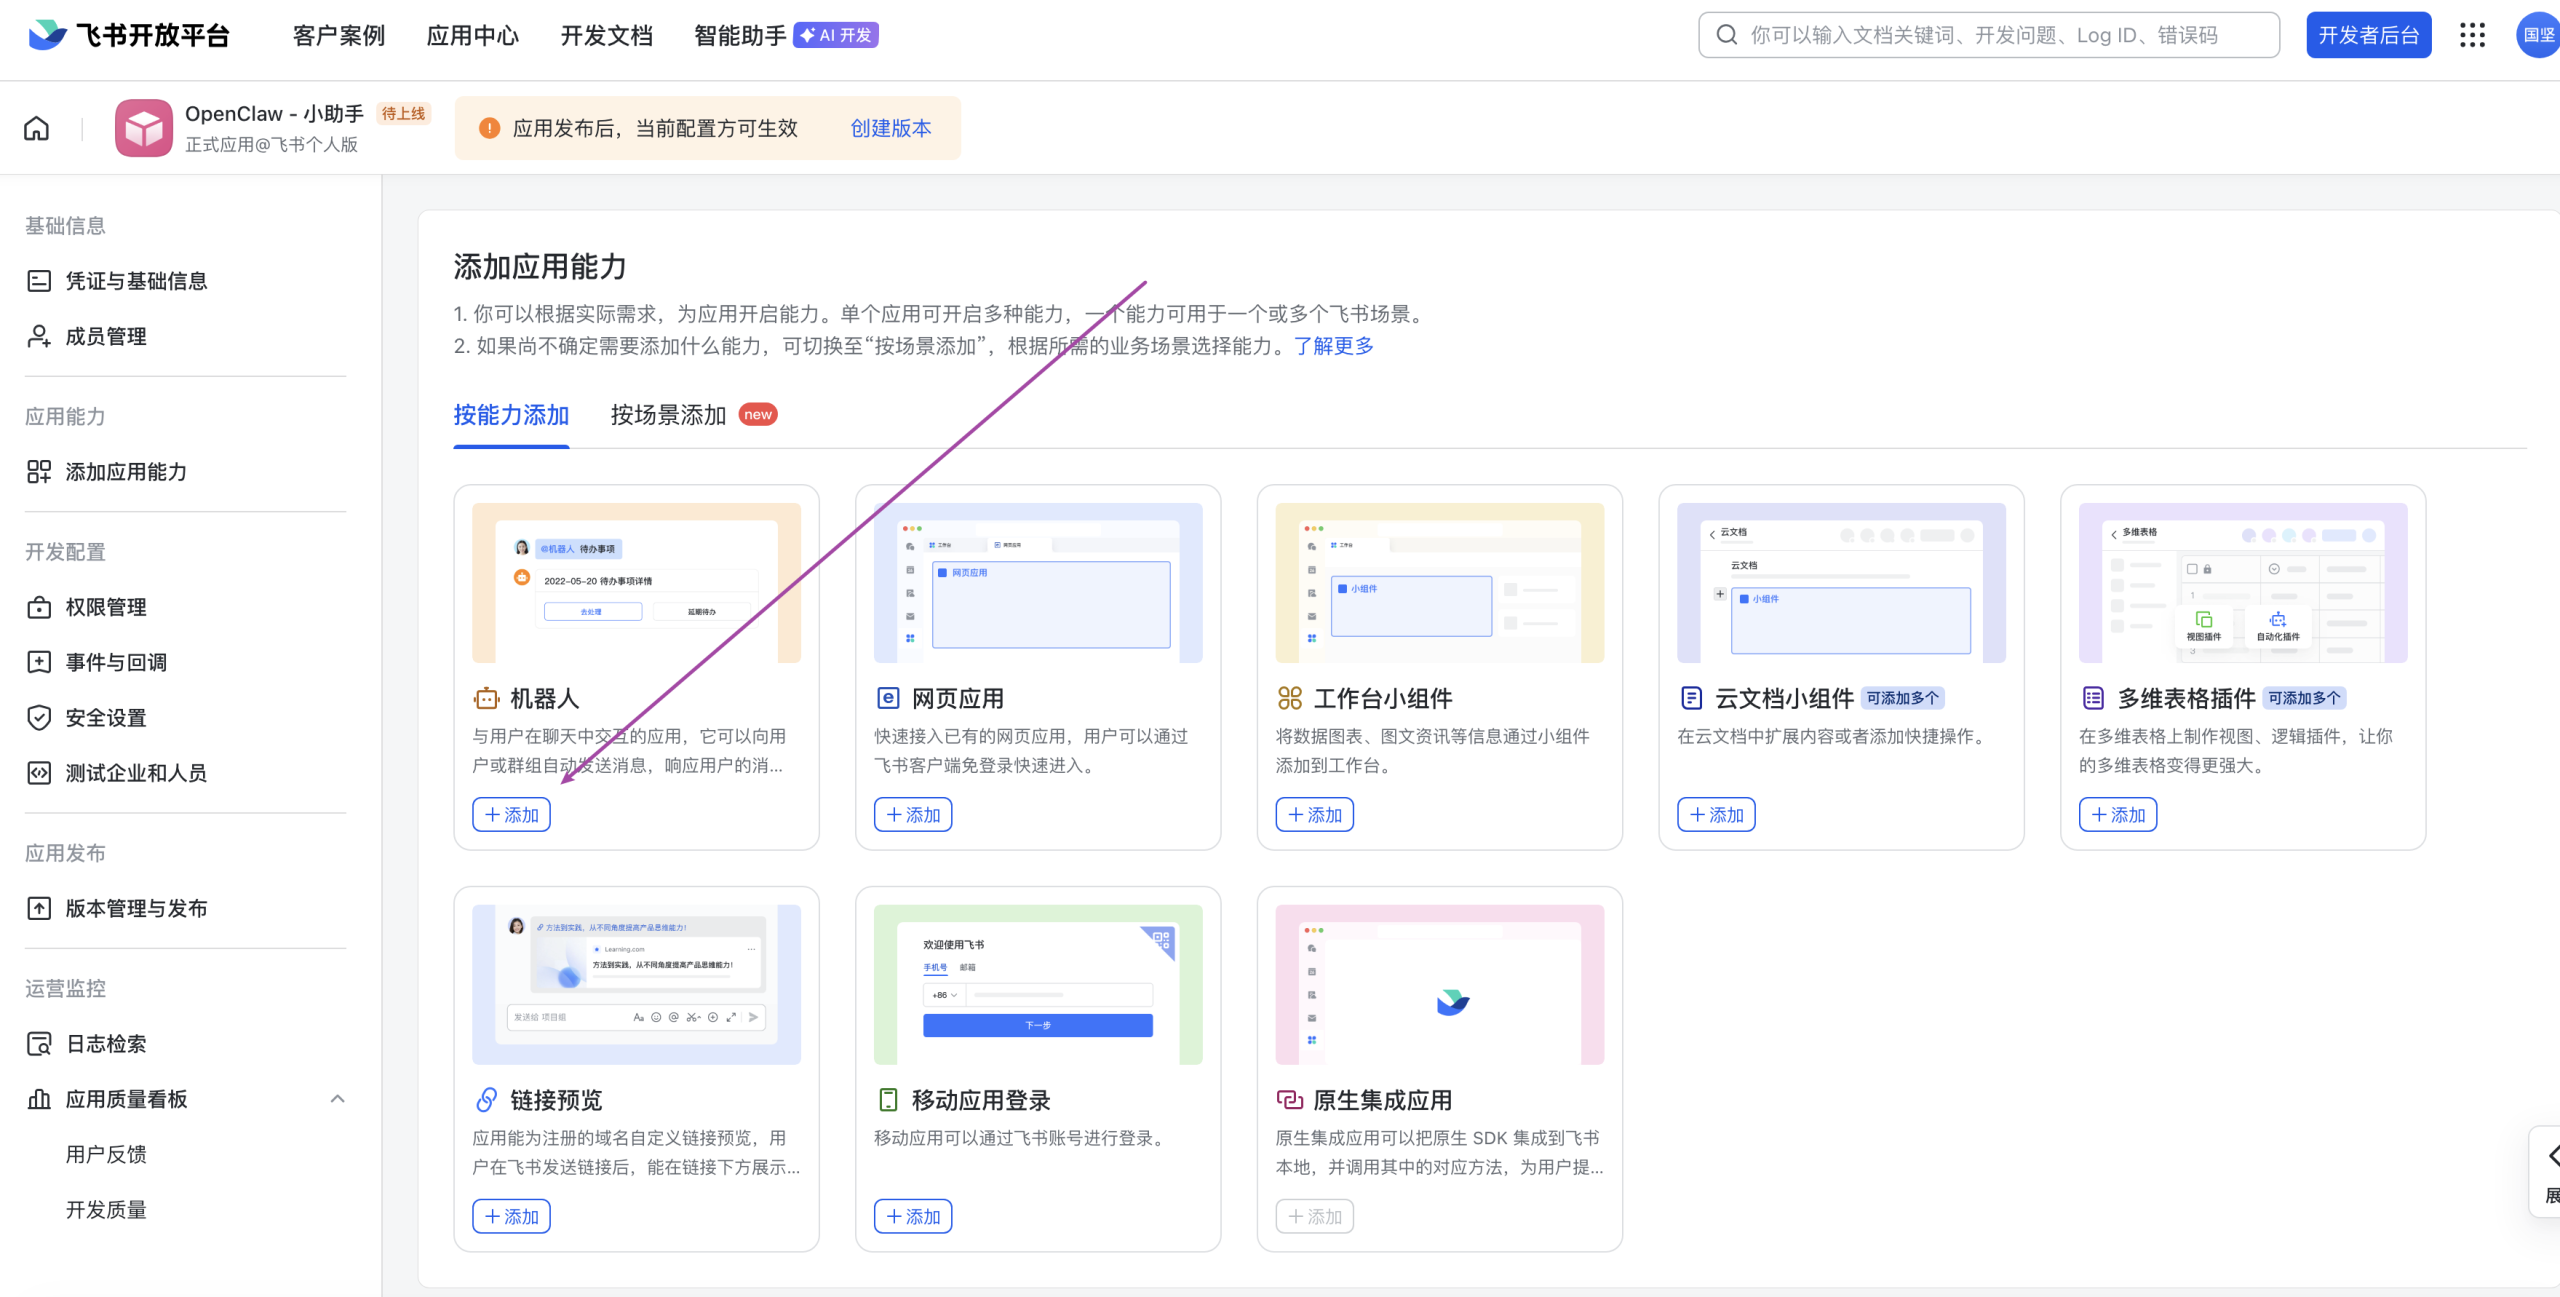Click 添加 on the 机器人 card

511,814
